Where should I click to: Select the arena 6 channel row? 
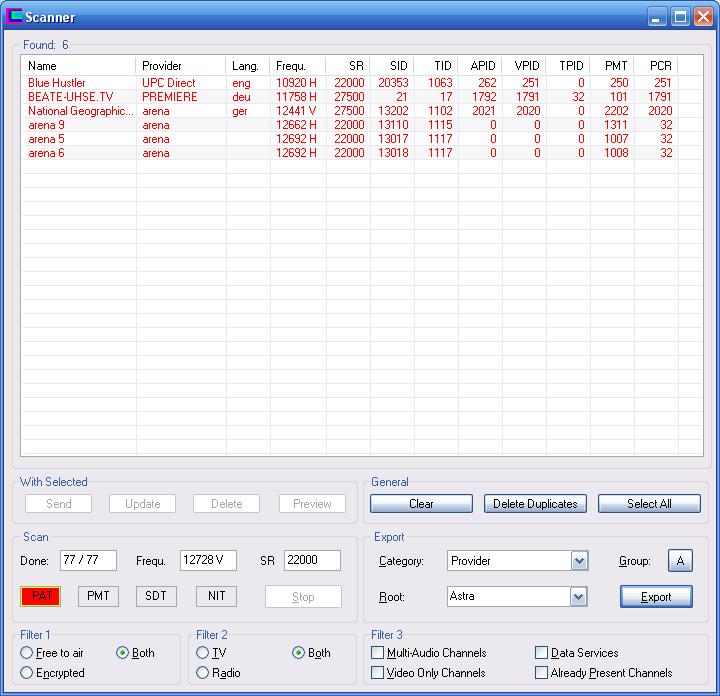(x=362, y=153)
